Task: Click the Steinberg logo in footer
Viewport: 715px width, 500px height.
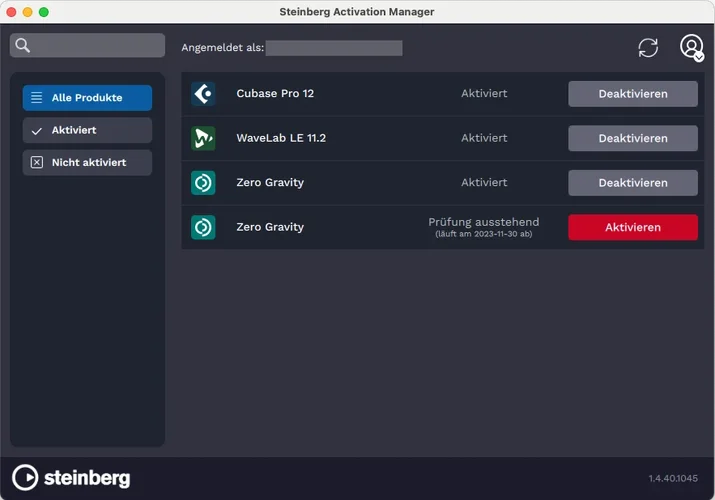Action: click(71, 478)
